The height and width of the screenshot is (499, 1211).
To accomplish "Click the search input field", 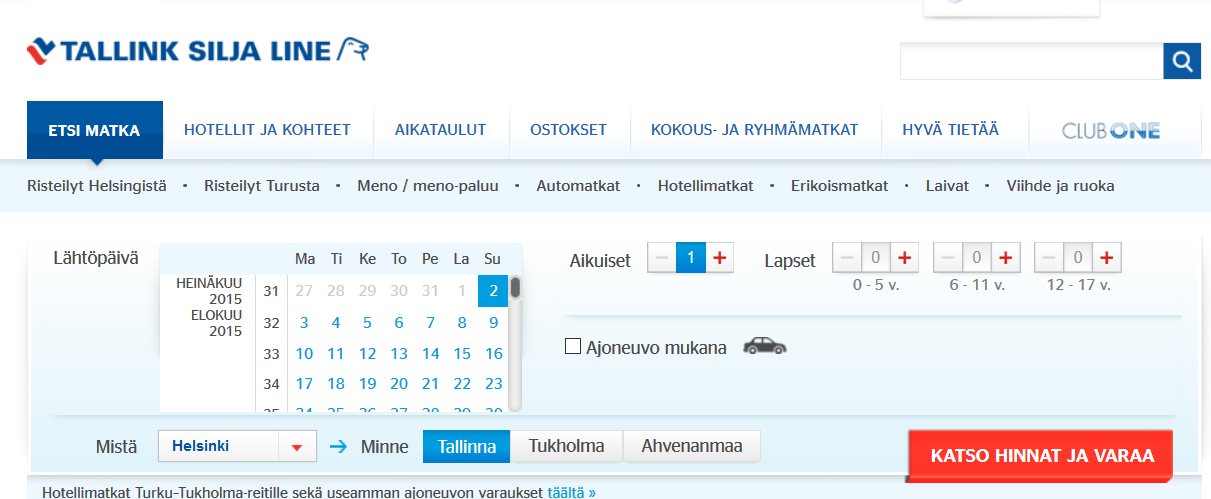I will 1031,61.
